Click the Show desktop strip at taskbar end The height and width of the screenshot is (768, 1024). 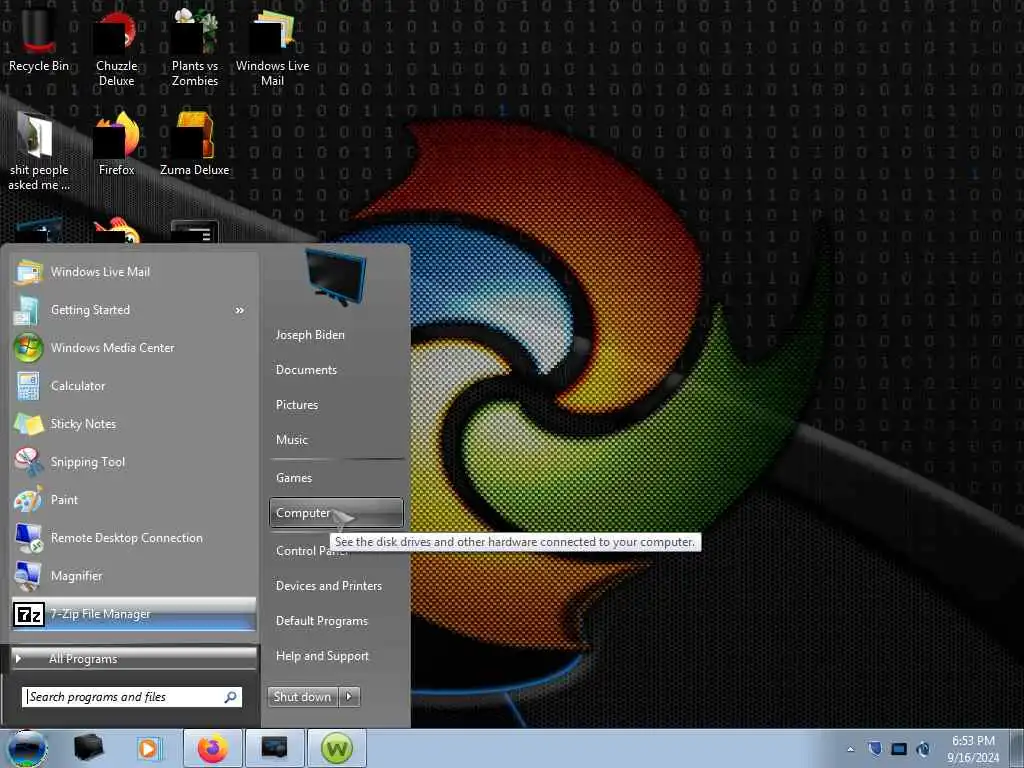coord(1018,748)
